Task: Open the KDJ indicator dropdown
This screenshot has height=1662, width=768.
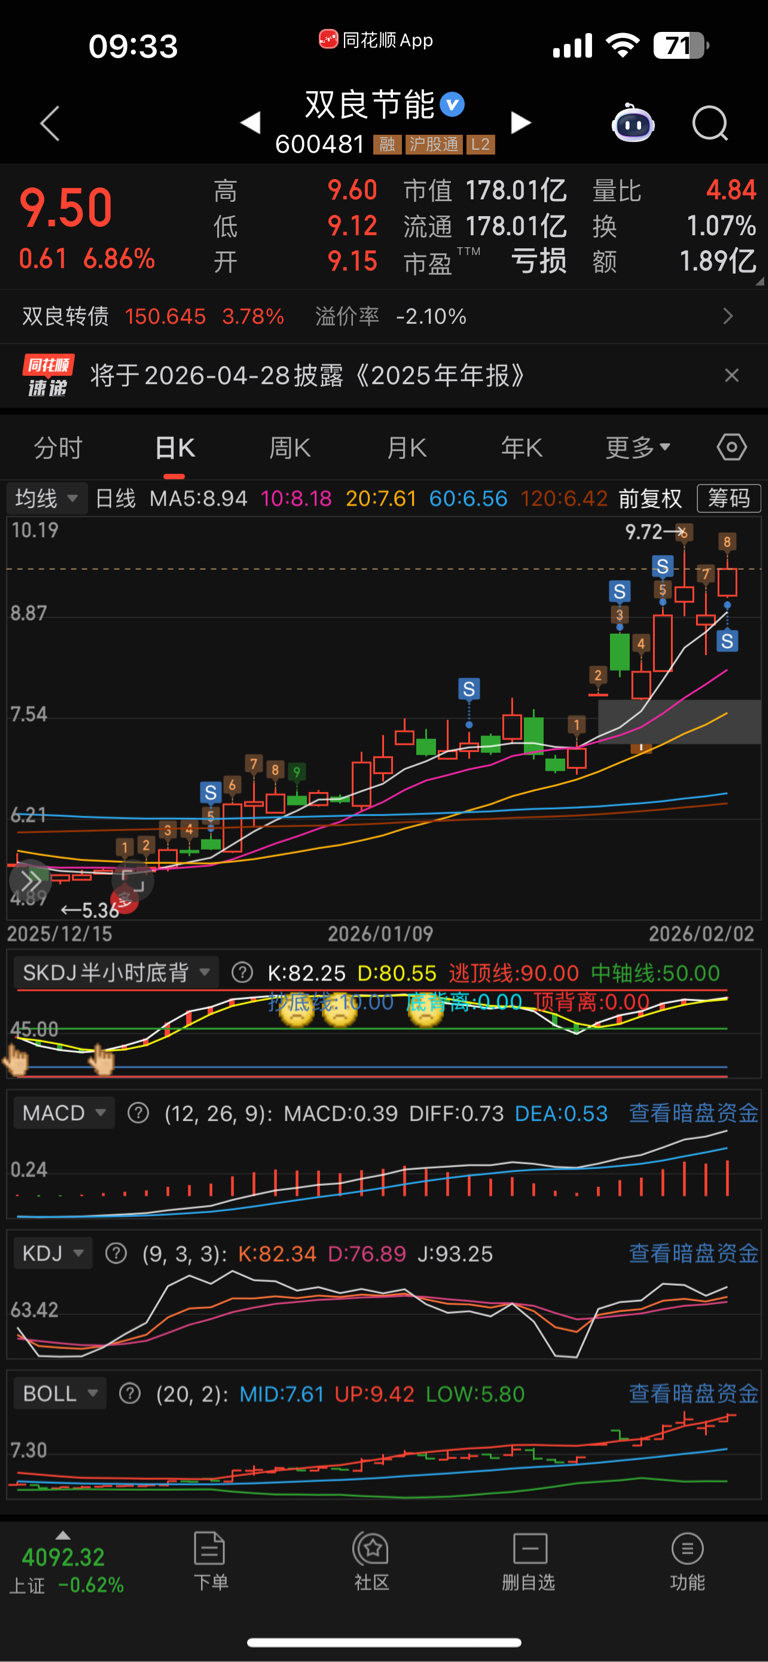Action: [53, 1253]
